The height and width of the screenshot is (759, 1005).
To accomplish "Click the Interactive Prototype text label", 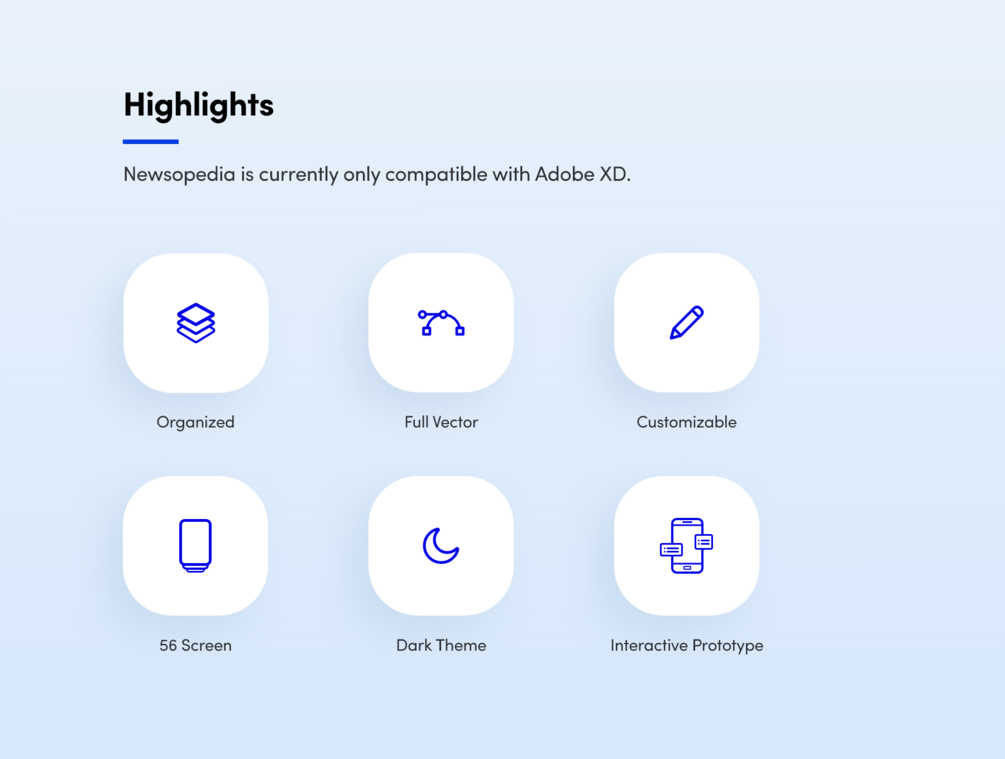I will coord(686,646).
